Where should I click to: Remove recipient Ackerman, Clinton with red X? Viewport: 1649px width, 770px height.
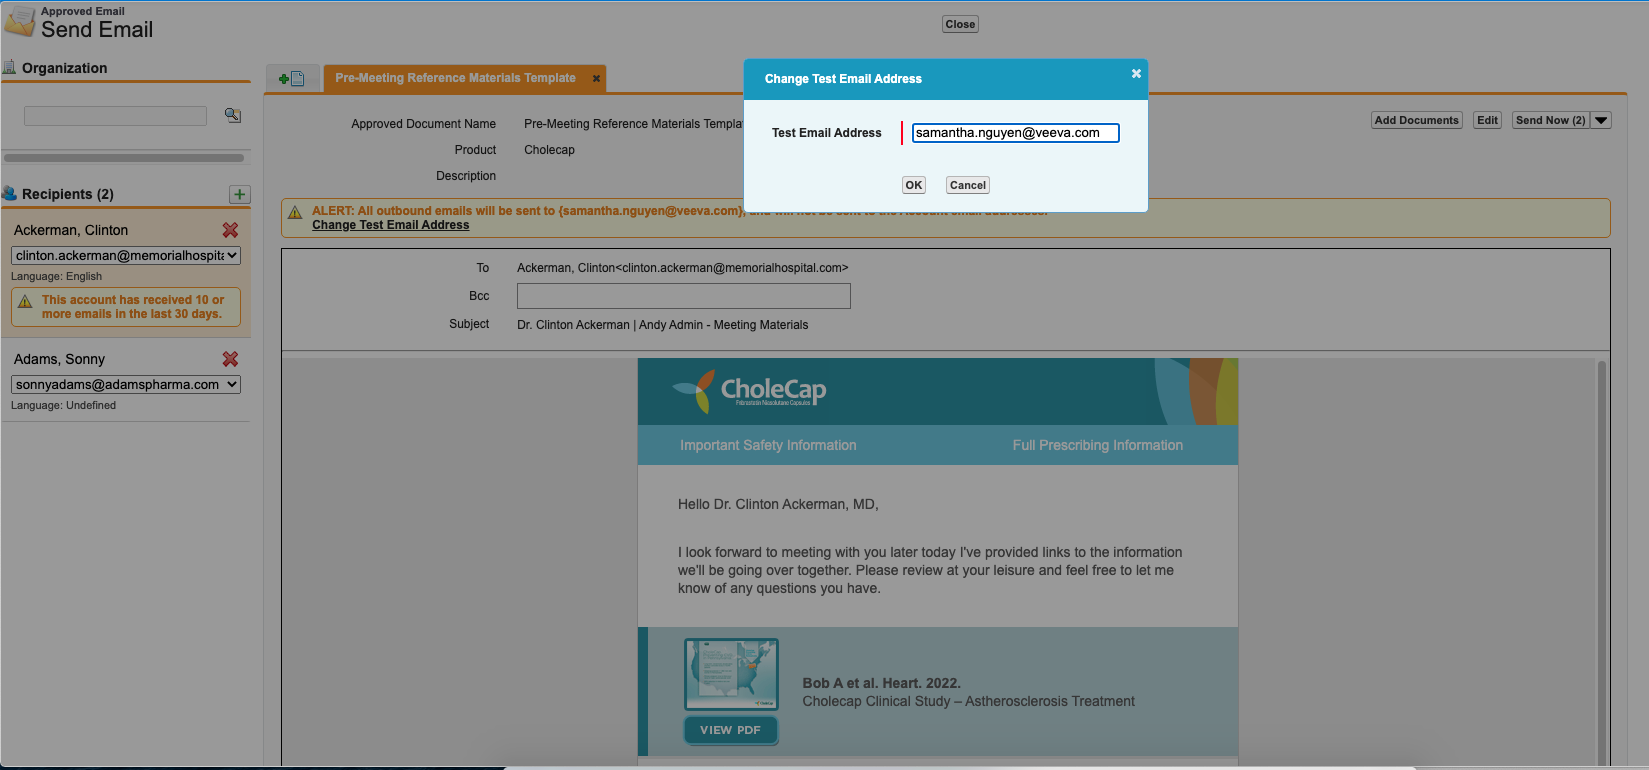(x=230, y=230)
